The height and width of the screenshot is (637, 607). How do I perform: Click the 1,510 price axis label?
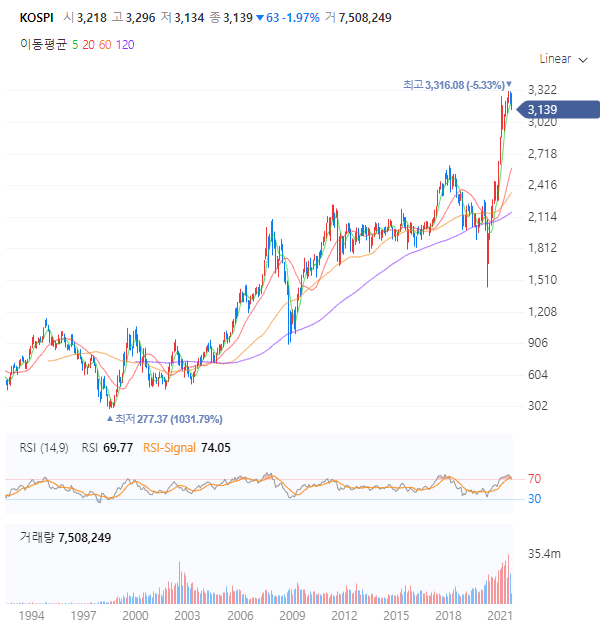pos(542,280)
